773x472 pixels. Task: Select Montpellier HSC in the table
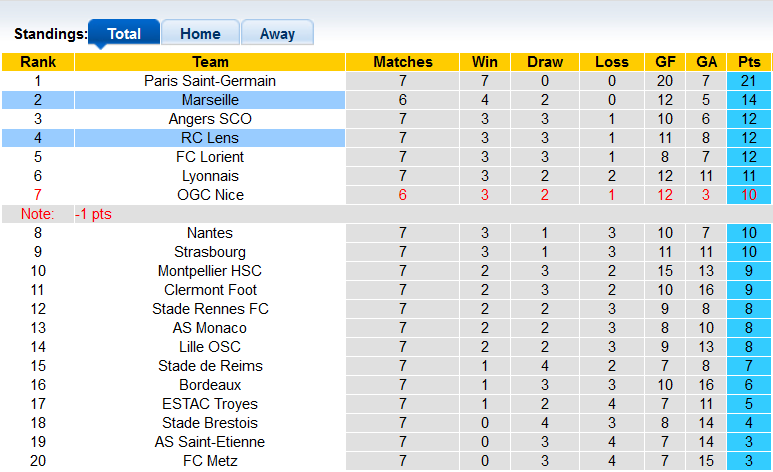click(x=210, y=271)
